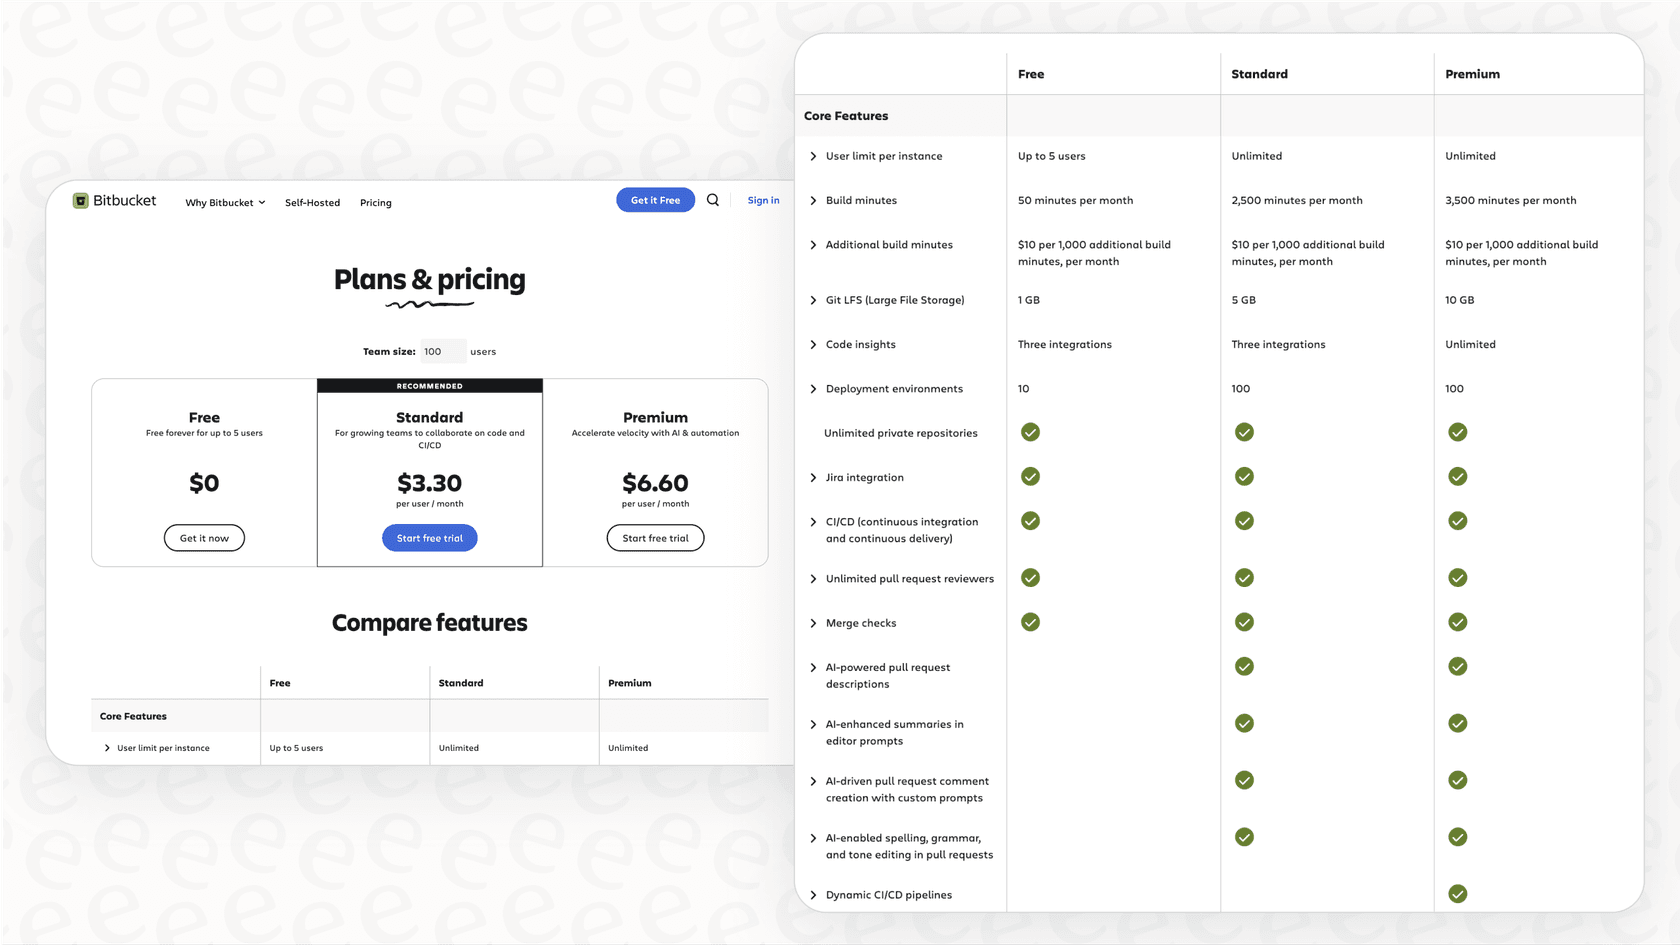
Task: Click the Free plan CI/CD checkmark
Action: coord(1030,521)
